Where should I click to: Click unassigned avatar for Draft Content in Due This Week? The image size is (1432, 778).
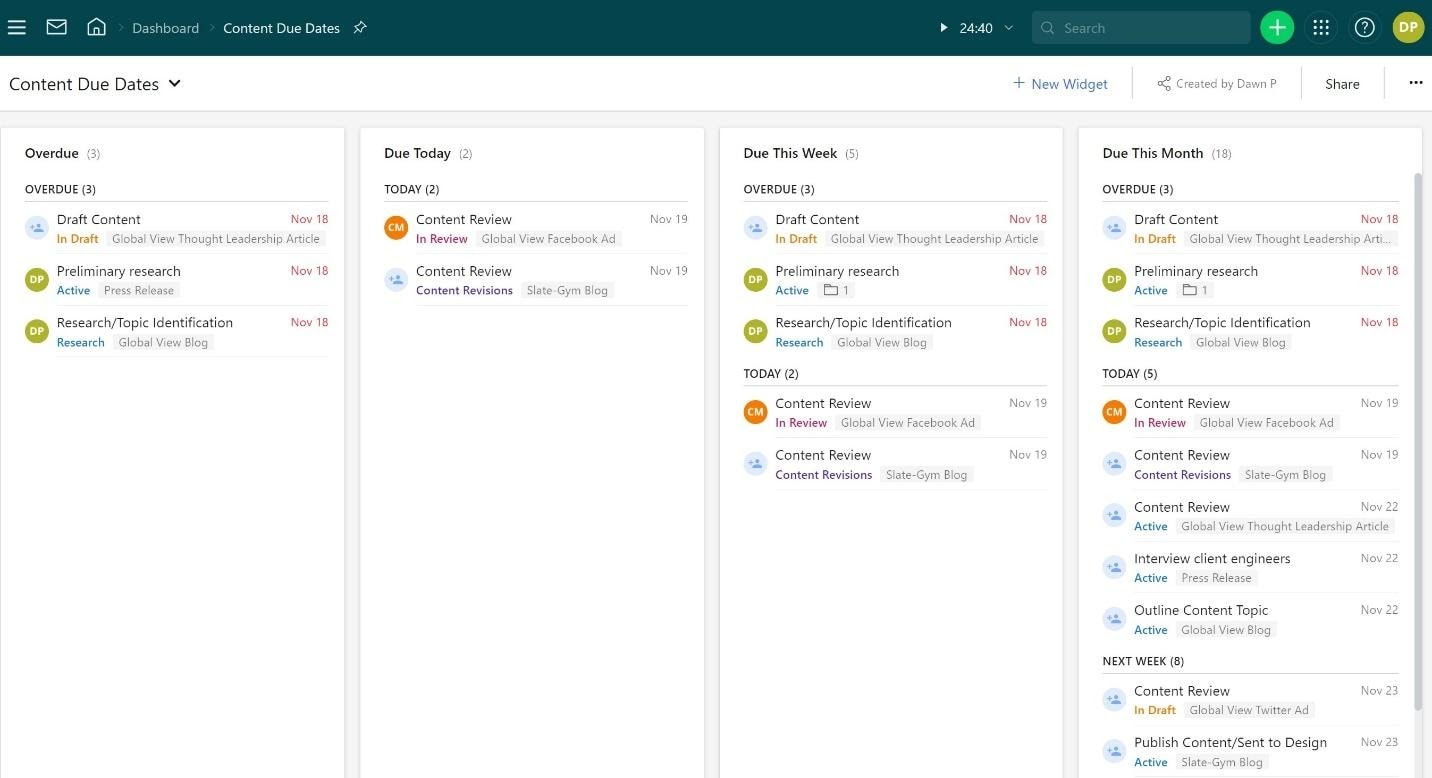point(755,228)
